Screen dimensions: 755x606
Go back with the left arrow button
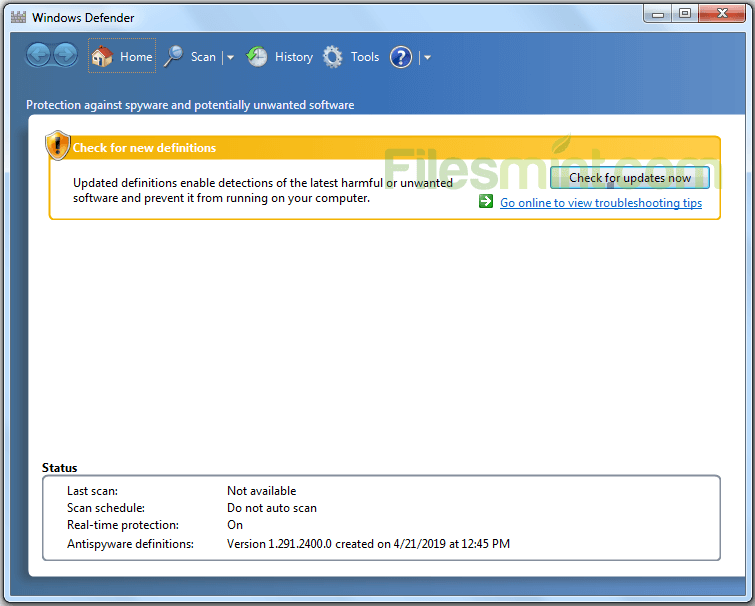(38, 55)
